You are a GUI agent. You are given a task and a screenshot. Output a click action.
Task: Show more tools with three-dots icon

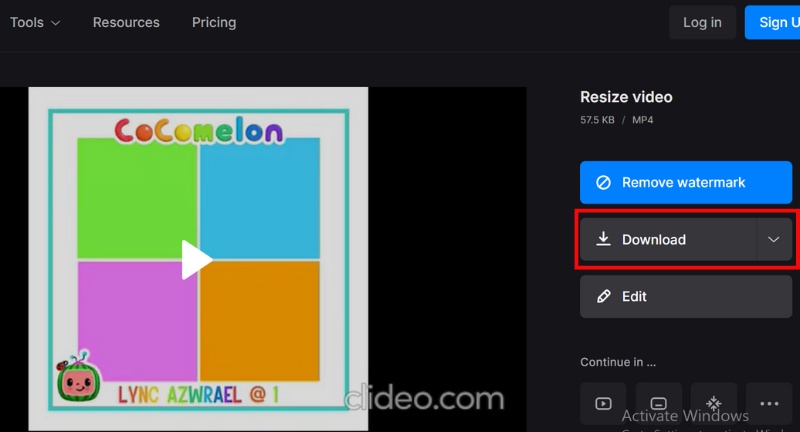[769, 404]
